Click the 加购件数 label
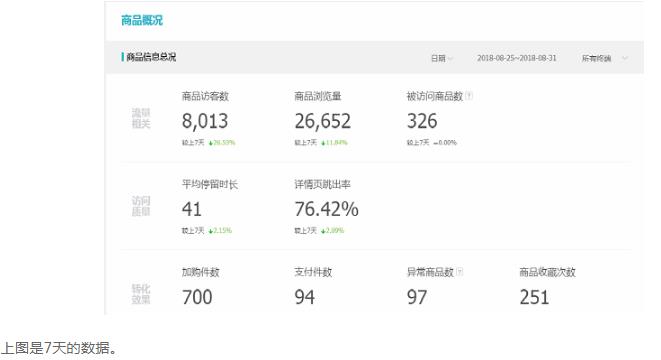This screenshot has height=360, width=661. click(201, 272)
